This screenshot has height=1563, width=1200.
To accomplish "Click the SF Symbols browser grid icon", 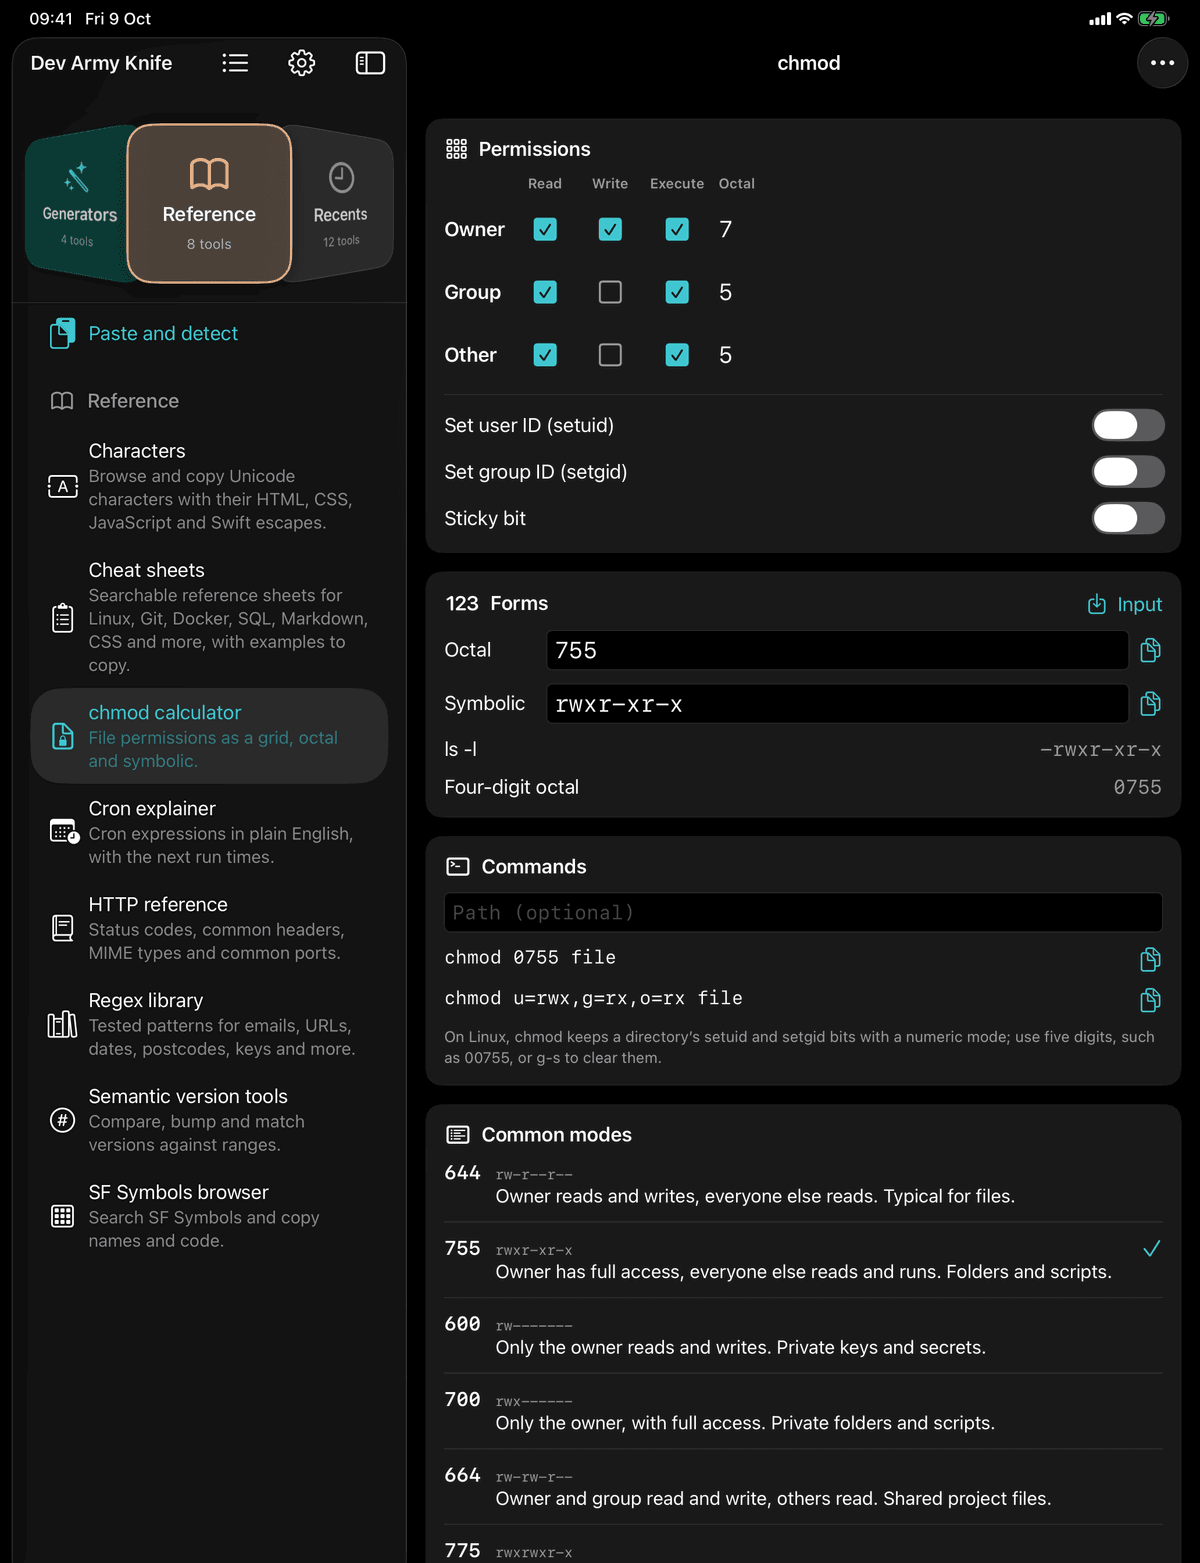I will tap(62, 1216).
